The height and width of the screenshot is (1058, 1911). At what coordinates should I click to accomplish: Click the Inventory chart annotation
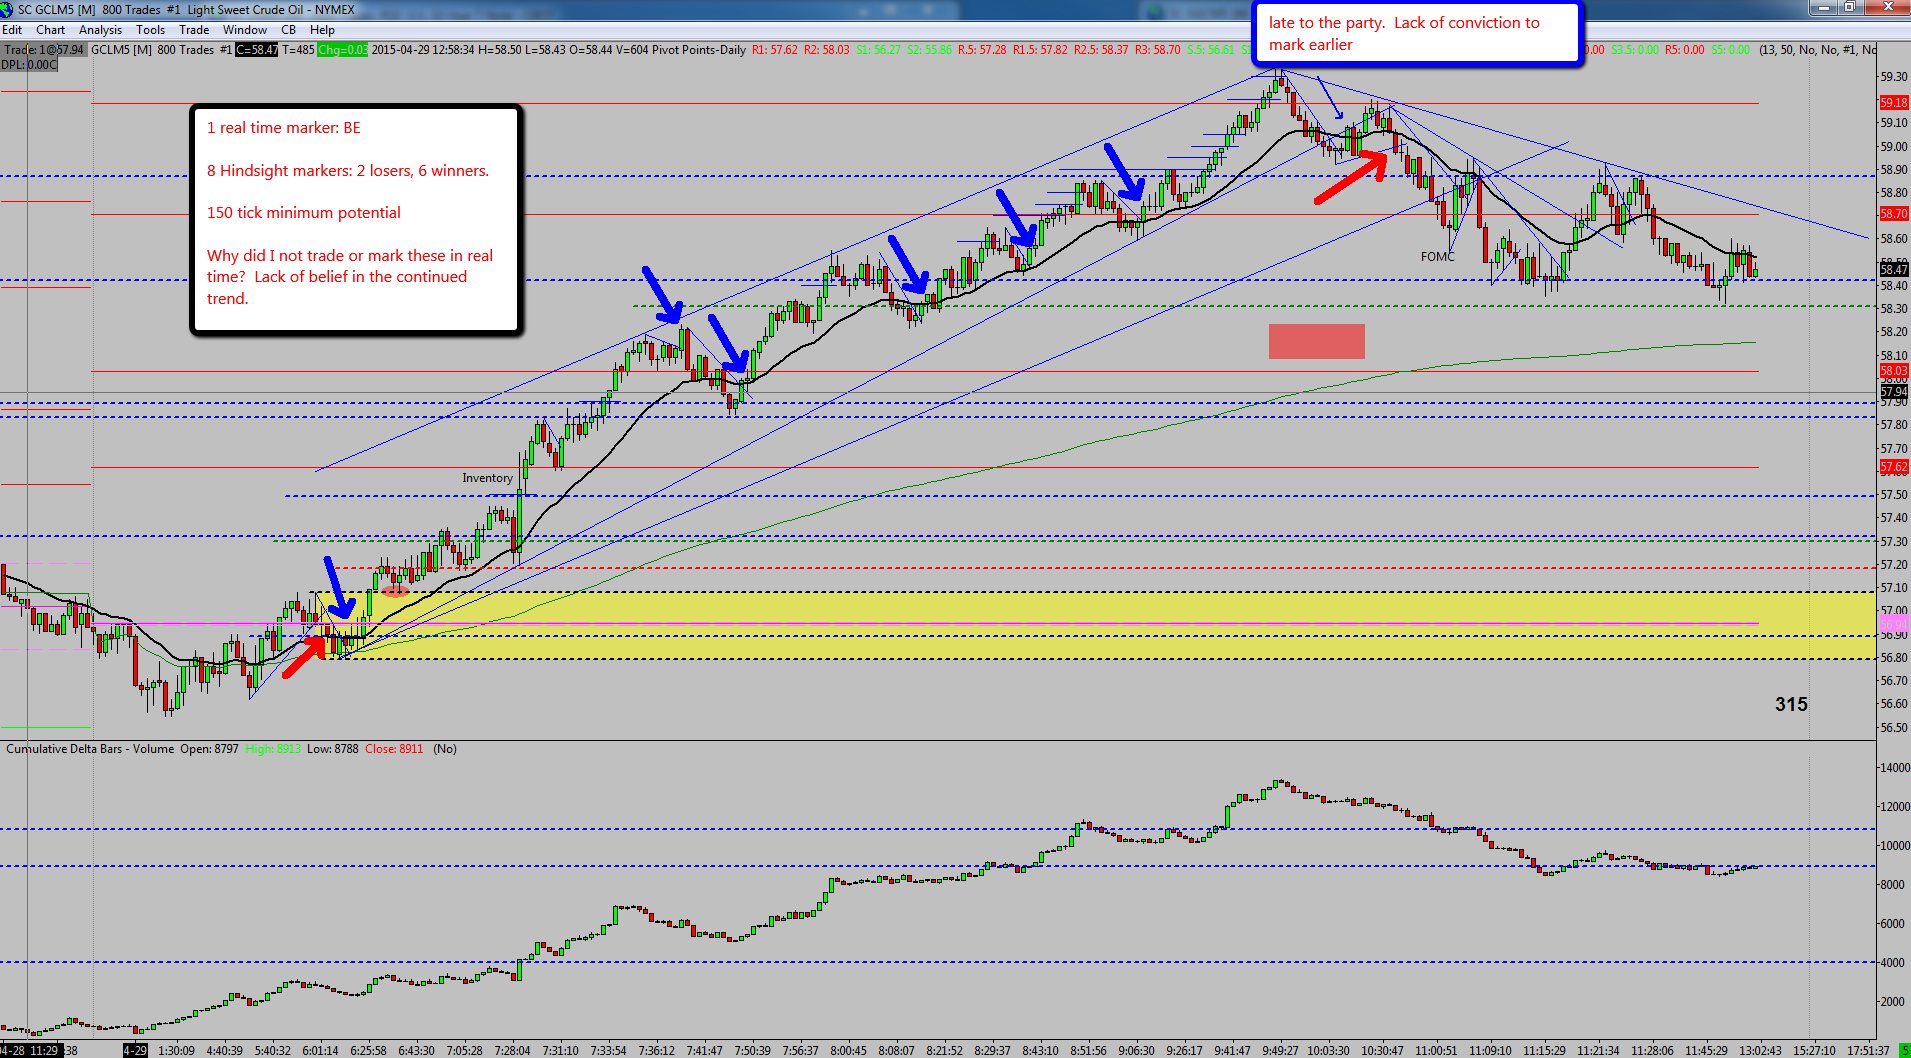[487, 478]
